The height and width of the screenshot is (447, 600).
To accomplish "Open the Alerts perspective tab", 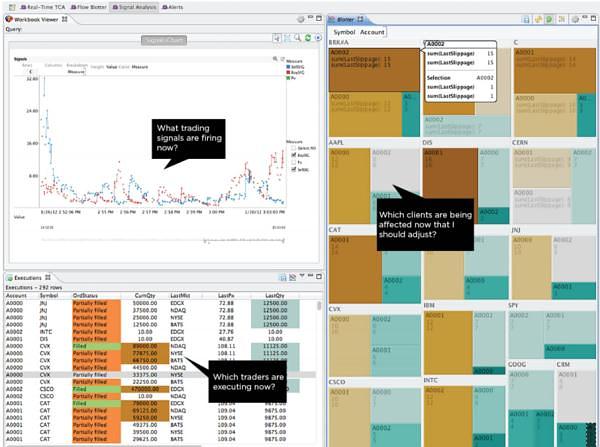I will (x=173, y=7).
